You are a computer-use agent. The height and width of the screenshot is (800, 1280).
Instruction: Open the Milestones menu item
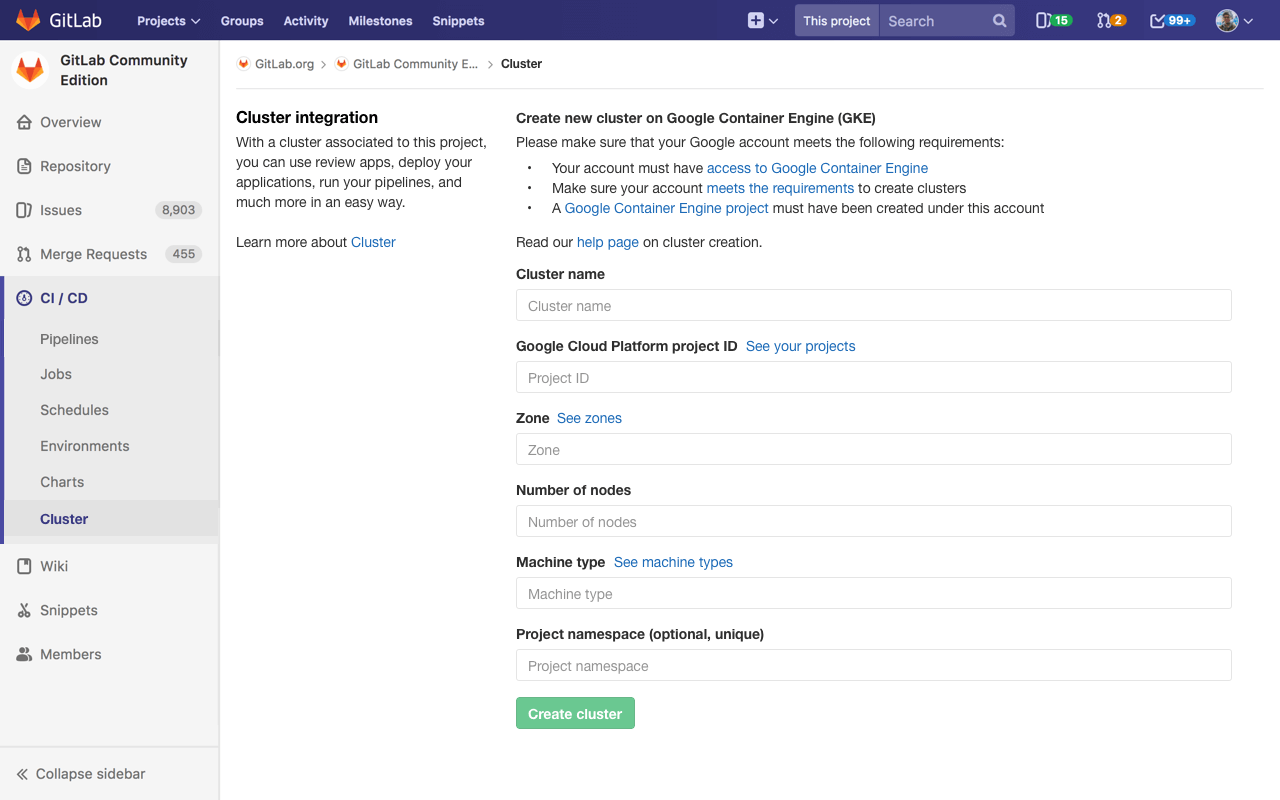coord(380,20)
